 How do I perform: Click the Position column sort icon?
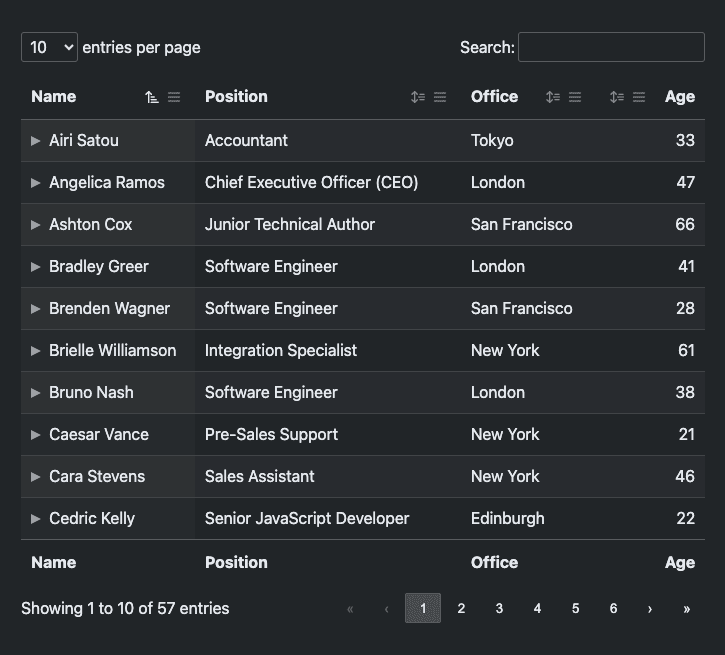pyautogui.click(x=418, y=97)
